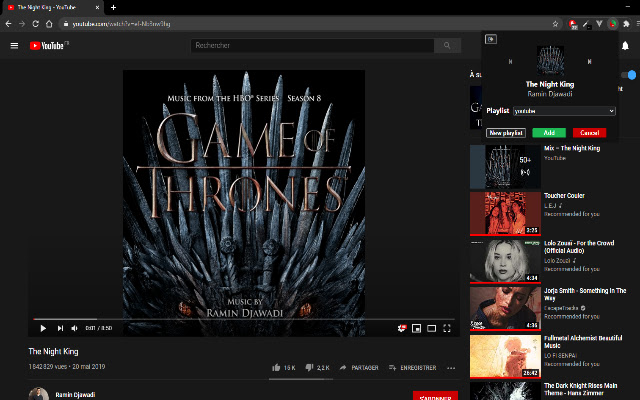Image resolution: width=640 pixels, height=400 pixels.
Task: Open the more actions ellipsis below the video
Action: pyautogui.click(x=452, y=368)
